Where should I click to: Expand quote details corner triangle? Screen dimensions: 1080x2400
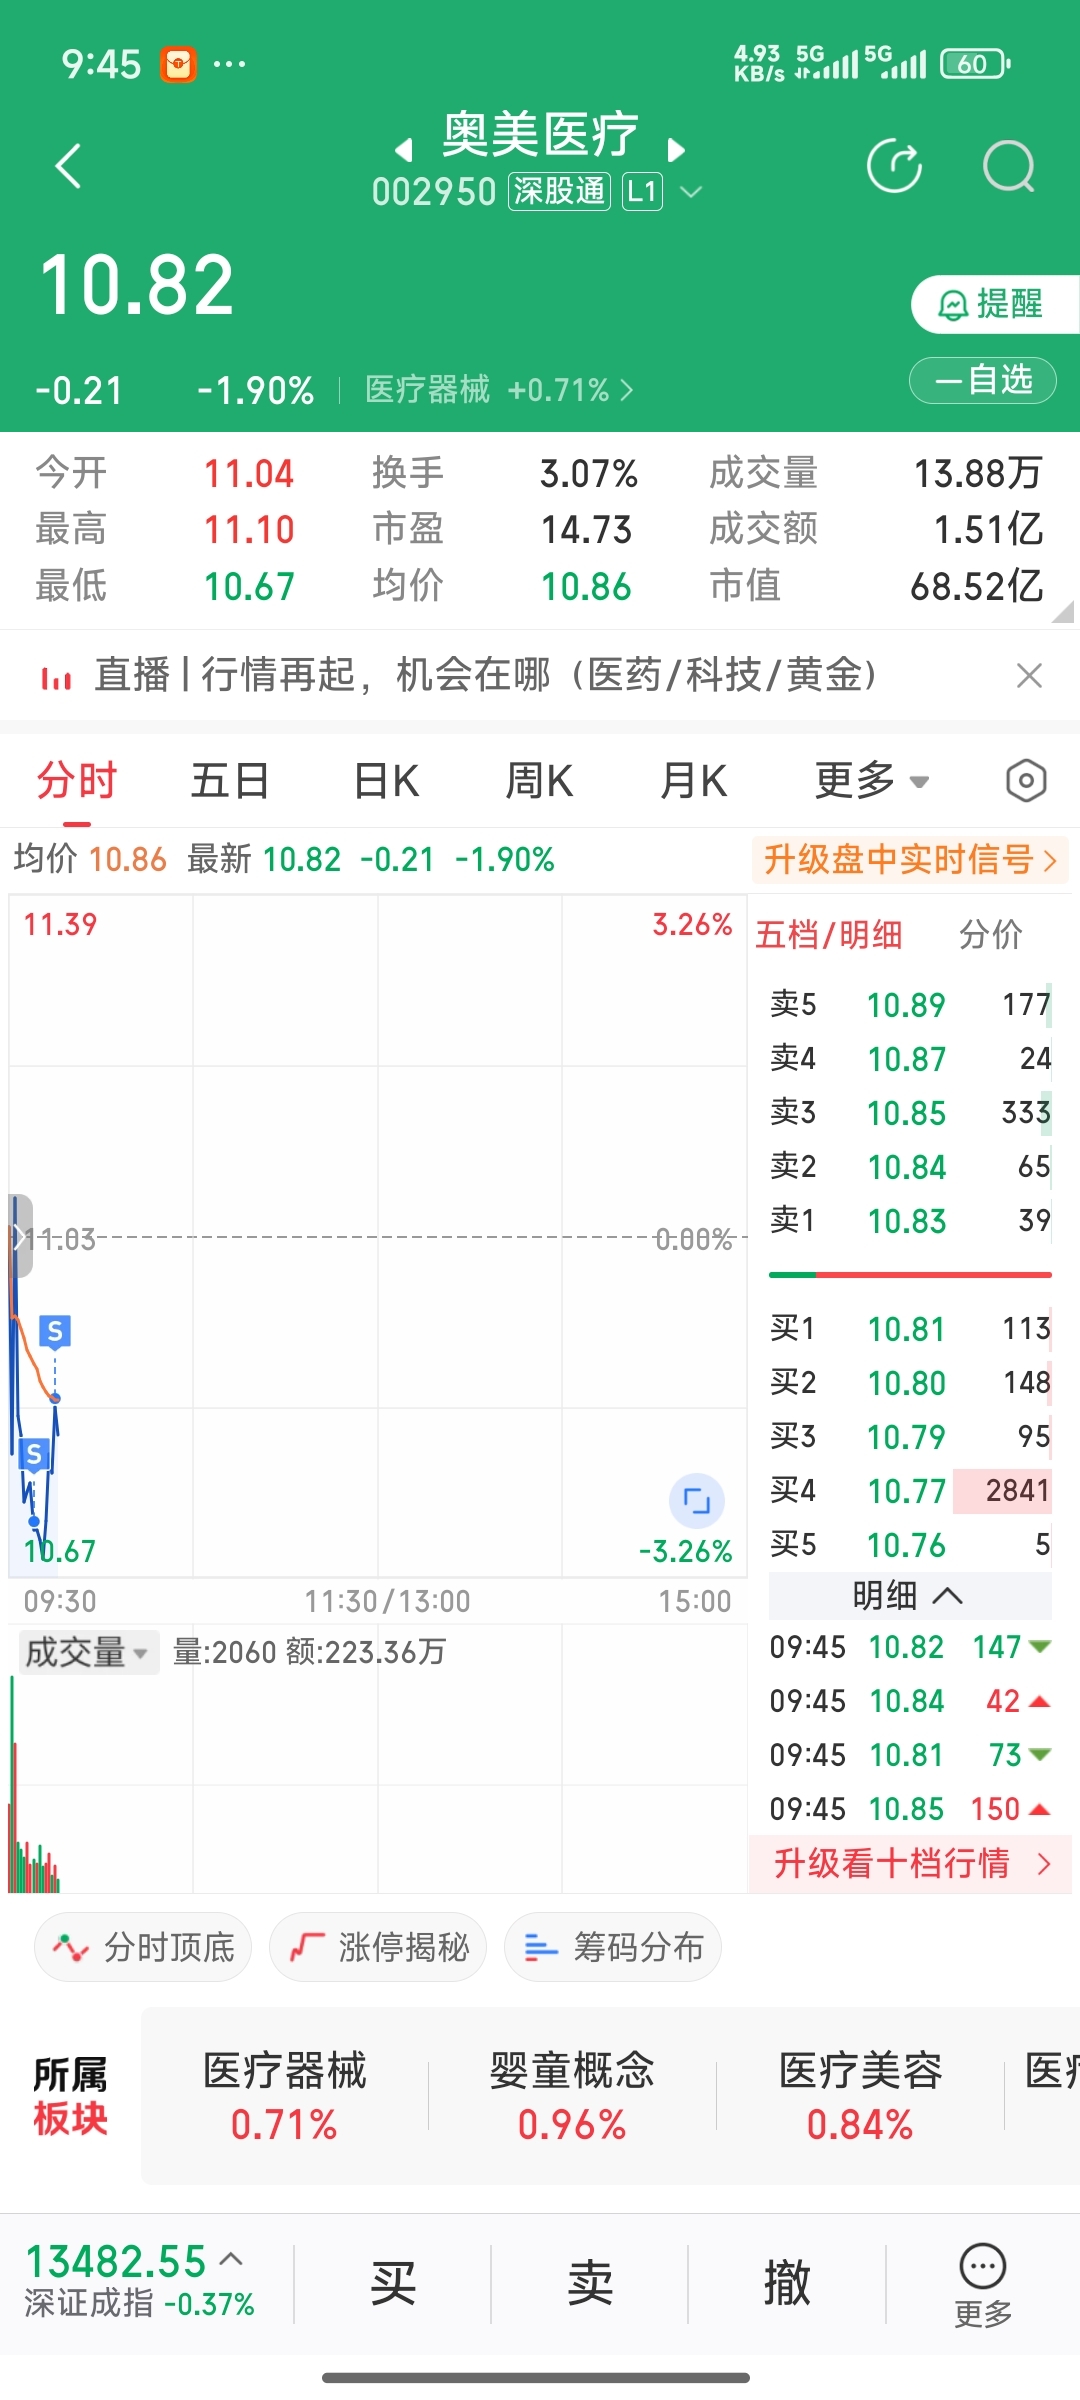[1063, 611]
